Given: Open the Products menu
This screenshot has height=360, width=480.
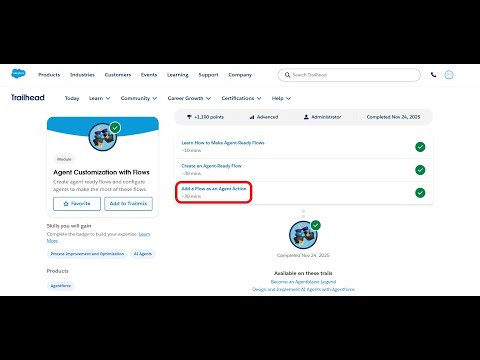Looking at the screenshot, I should click(49, 75).
